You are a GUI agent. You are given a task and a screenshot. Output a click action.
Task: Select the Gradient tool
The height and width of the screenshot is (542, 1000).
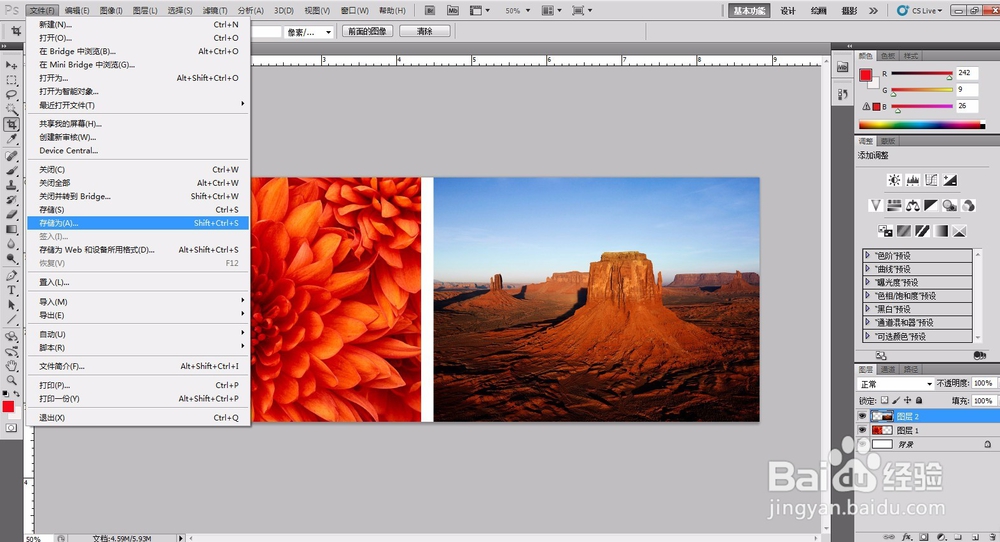tap(11, 229)
